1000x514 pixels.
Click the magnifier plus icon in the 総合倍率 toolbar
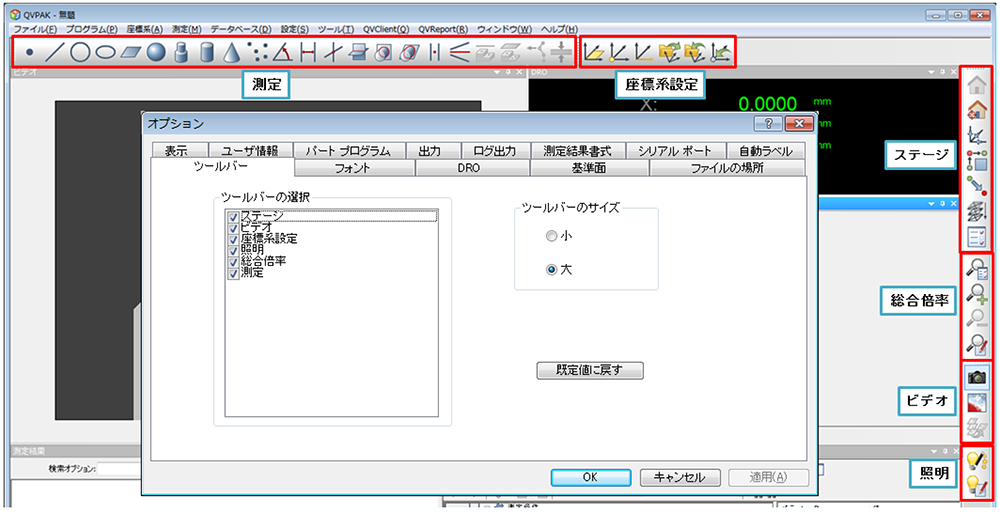pos(978,295)
